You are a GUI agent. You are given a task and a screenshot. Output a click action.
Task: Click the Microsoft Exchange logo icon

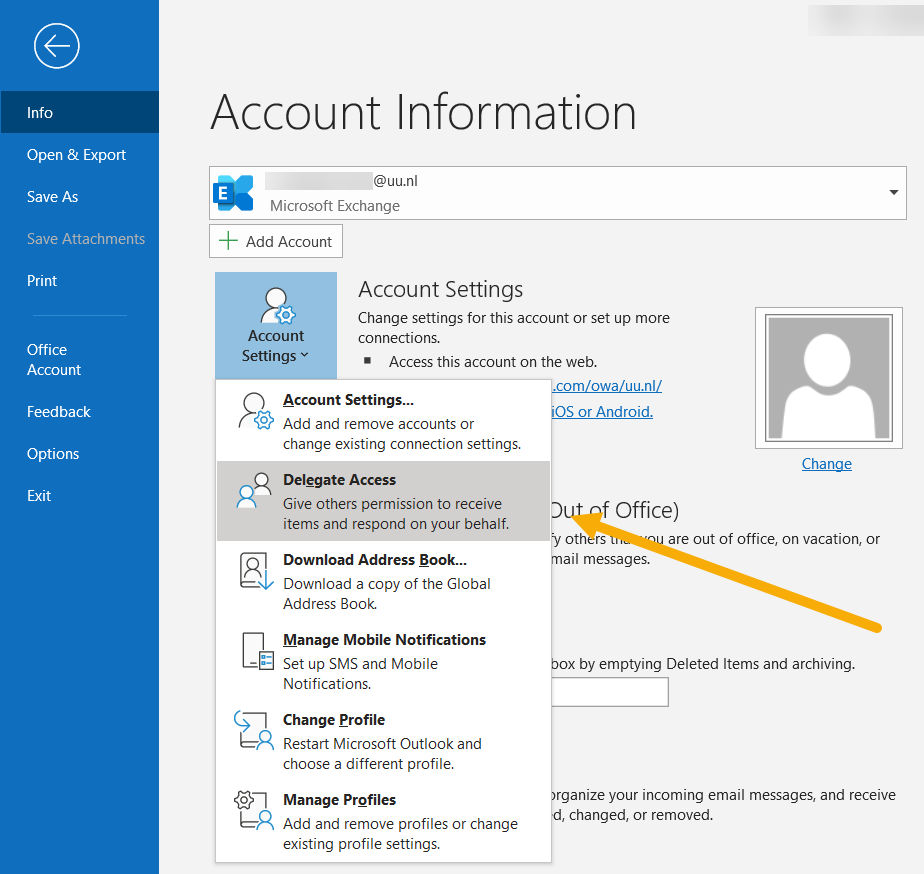[x=233, y=193]
